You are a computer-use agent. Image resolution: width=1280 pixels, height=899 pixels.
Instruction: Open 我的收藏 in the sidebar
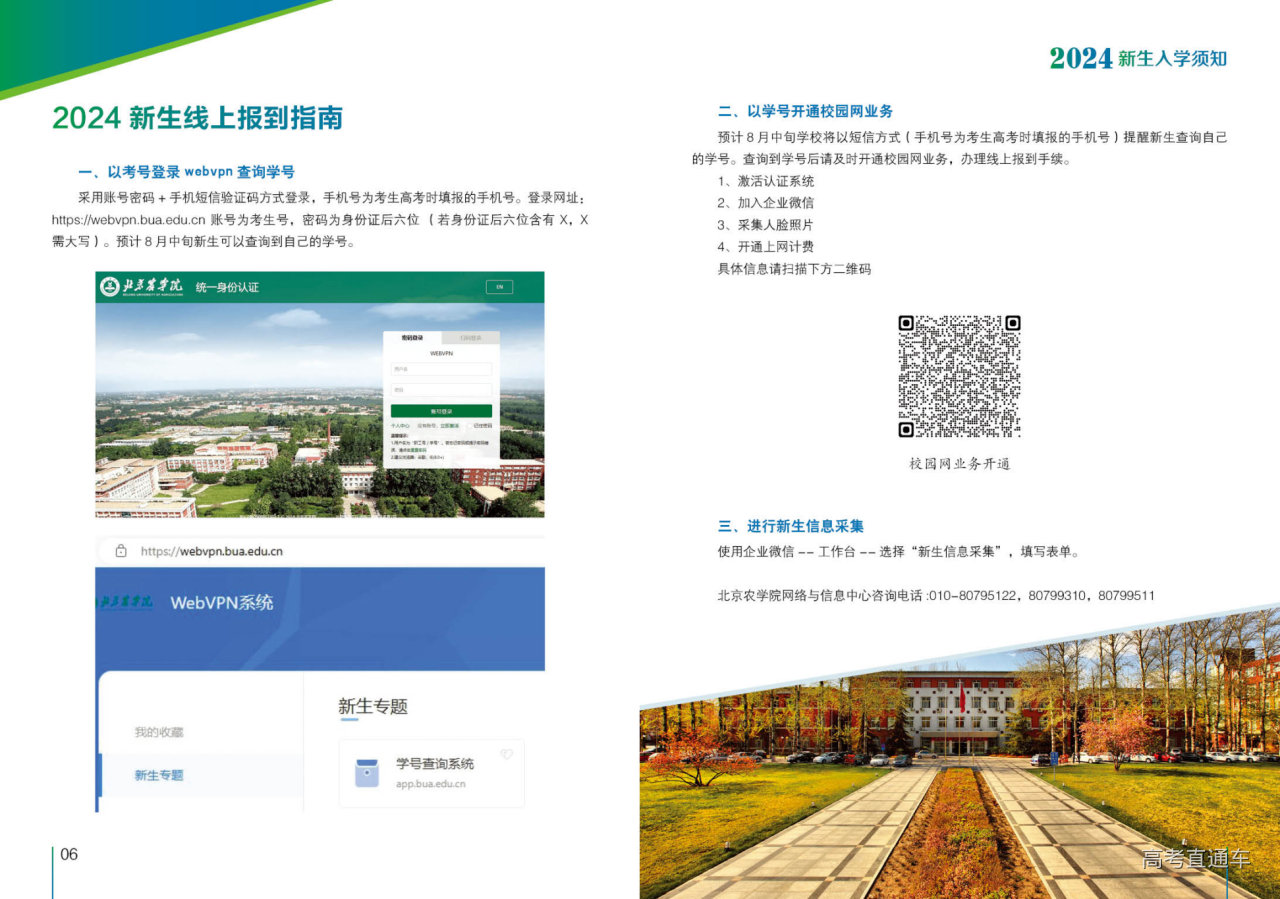[159, 732]
